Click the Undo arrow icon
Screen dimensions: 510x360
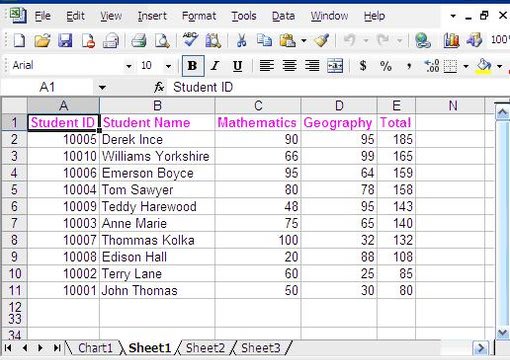coord(350,41)
